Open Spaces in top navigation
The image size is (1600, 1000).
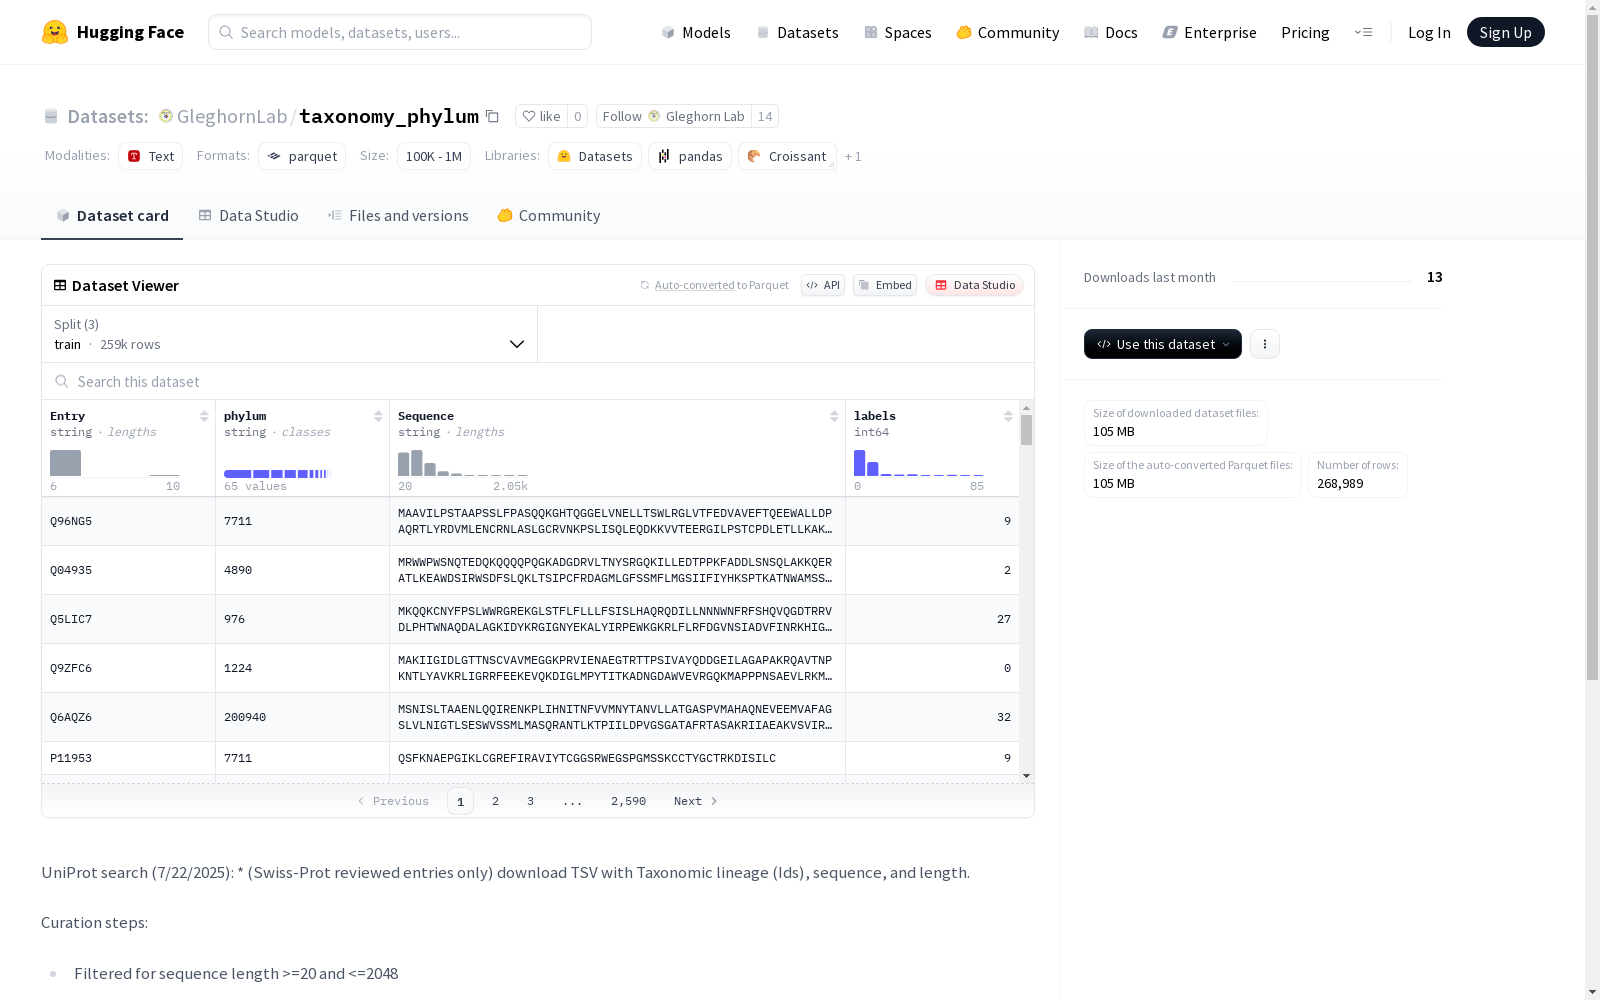tap(897, 32)
